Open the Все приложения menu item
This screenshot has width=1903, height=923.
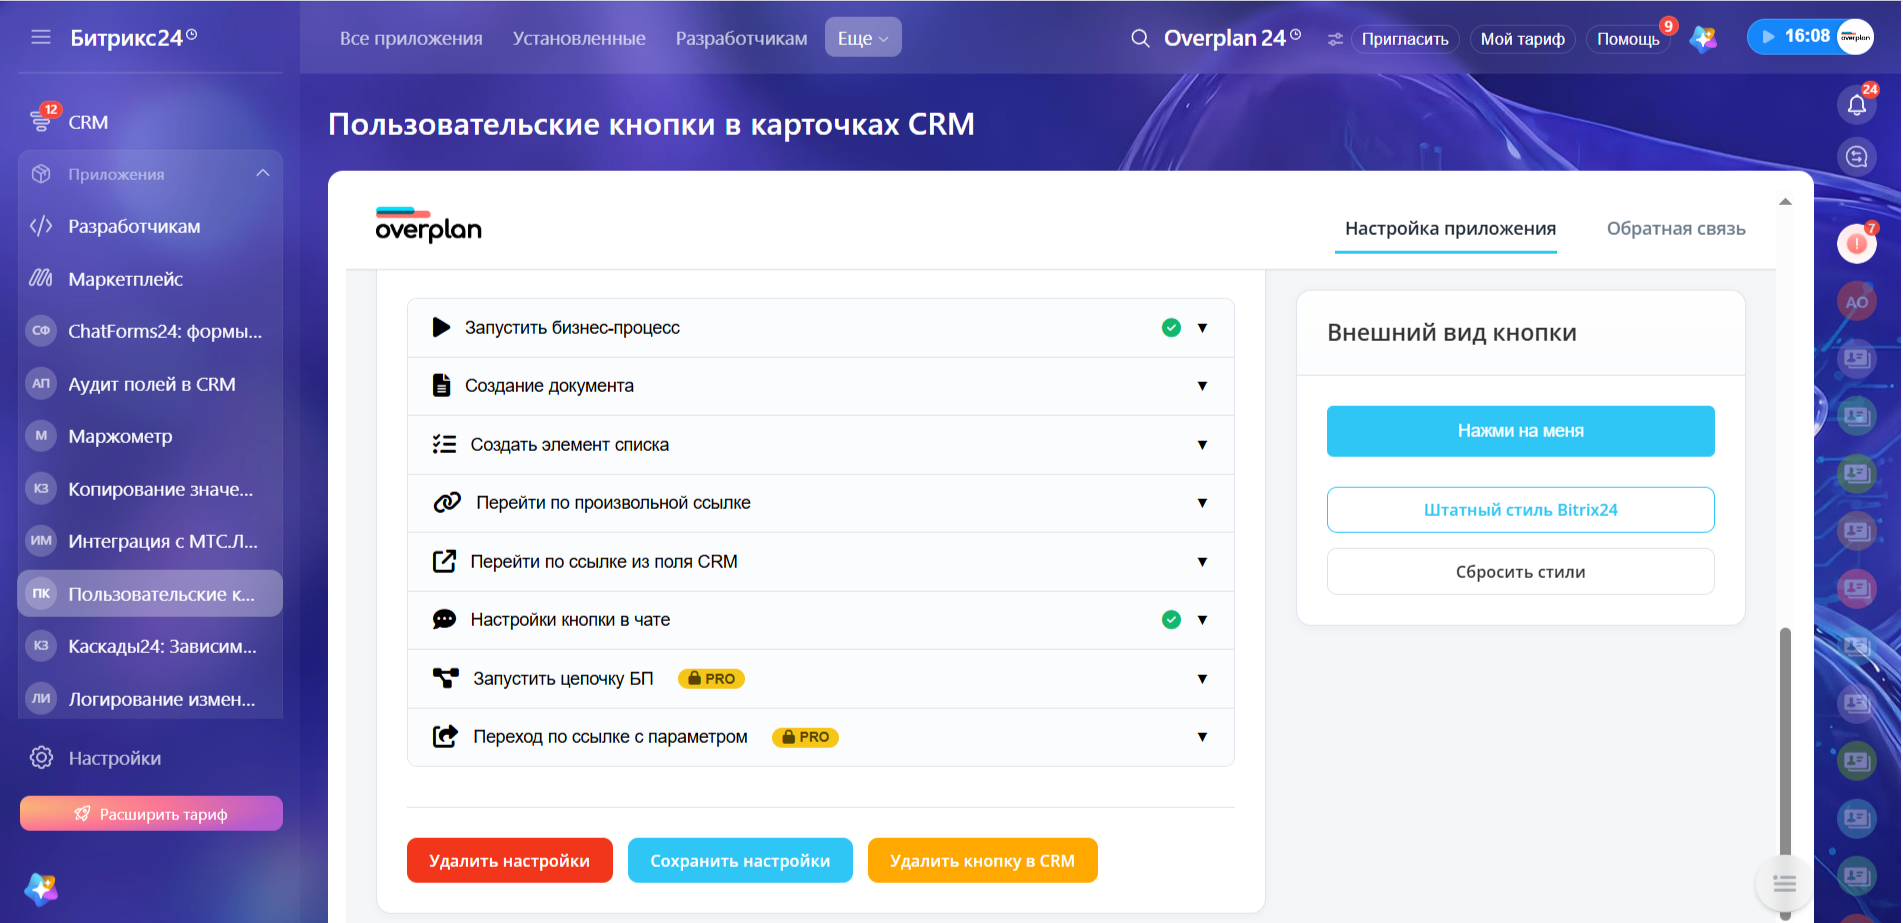(x=411, y=38)
